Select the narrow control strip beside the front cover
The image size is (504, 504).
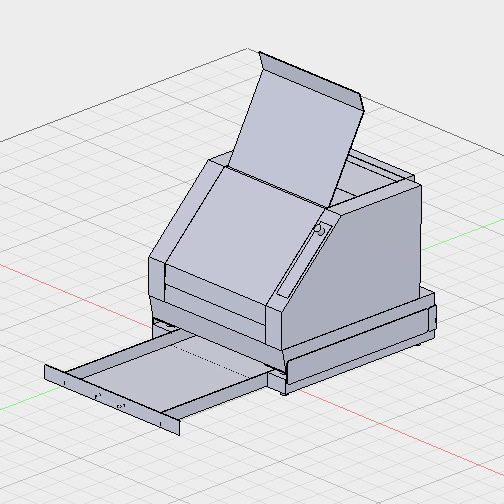(304, 260)
